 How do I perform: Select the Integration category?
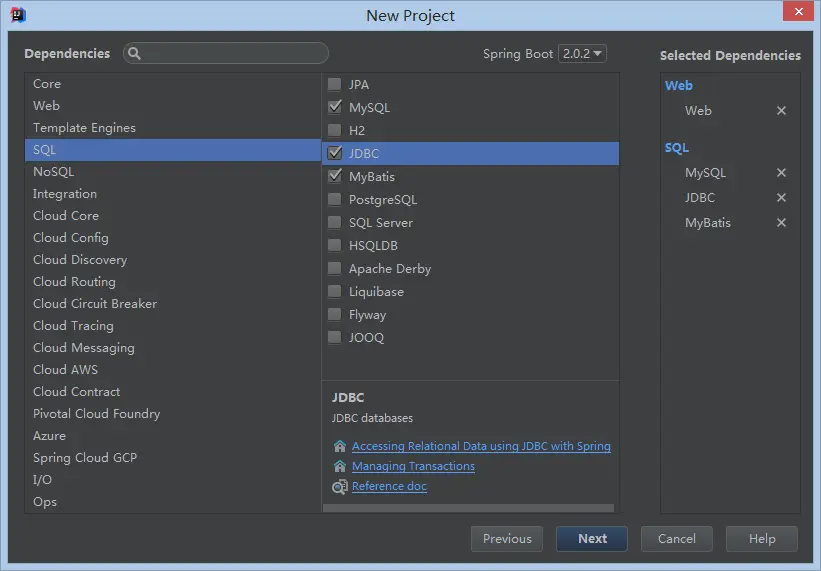(173, 194)
